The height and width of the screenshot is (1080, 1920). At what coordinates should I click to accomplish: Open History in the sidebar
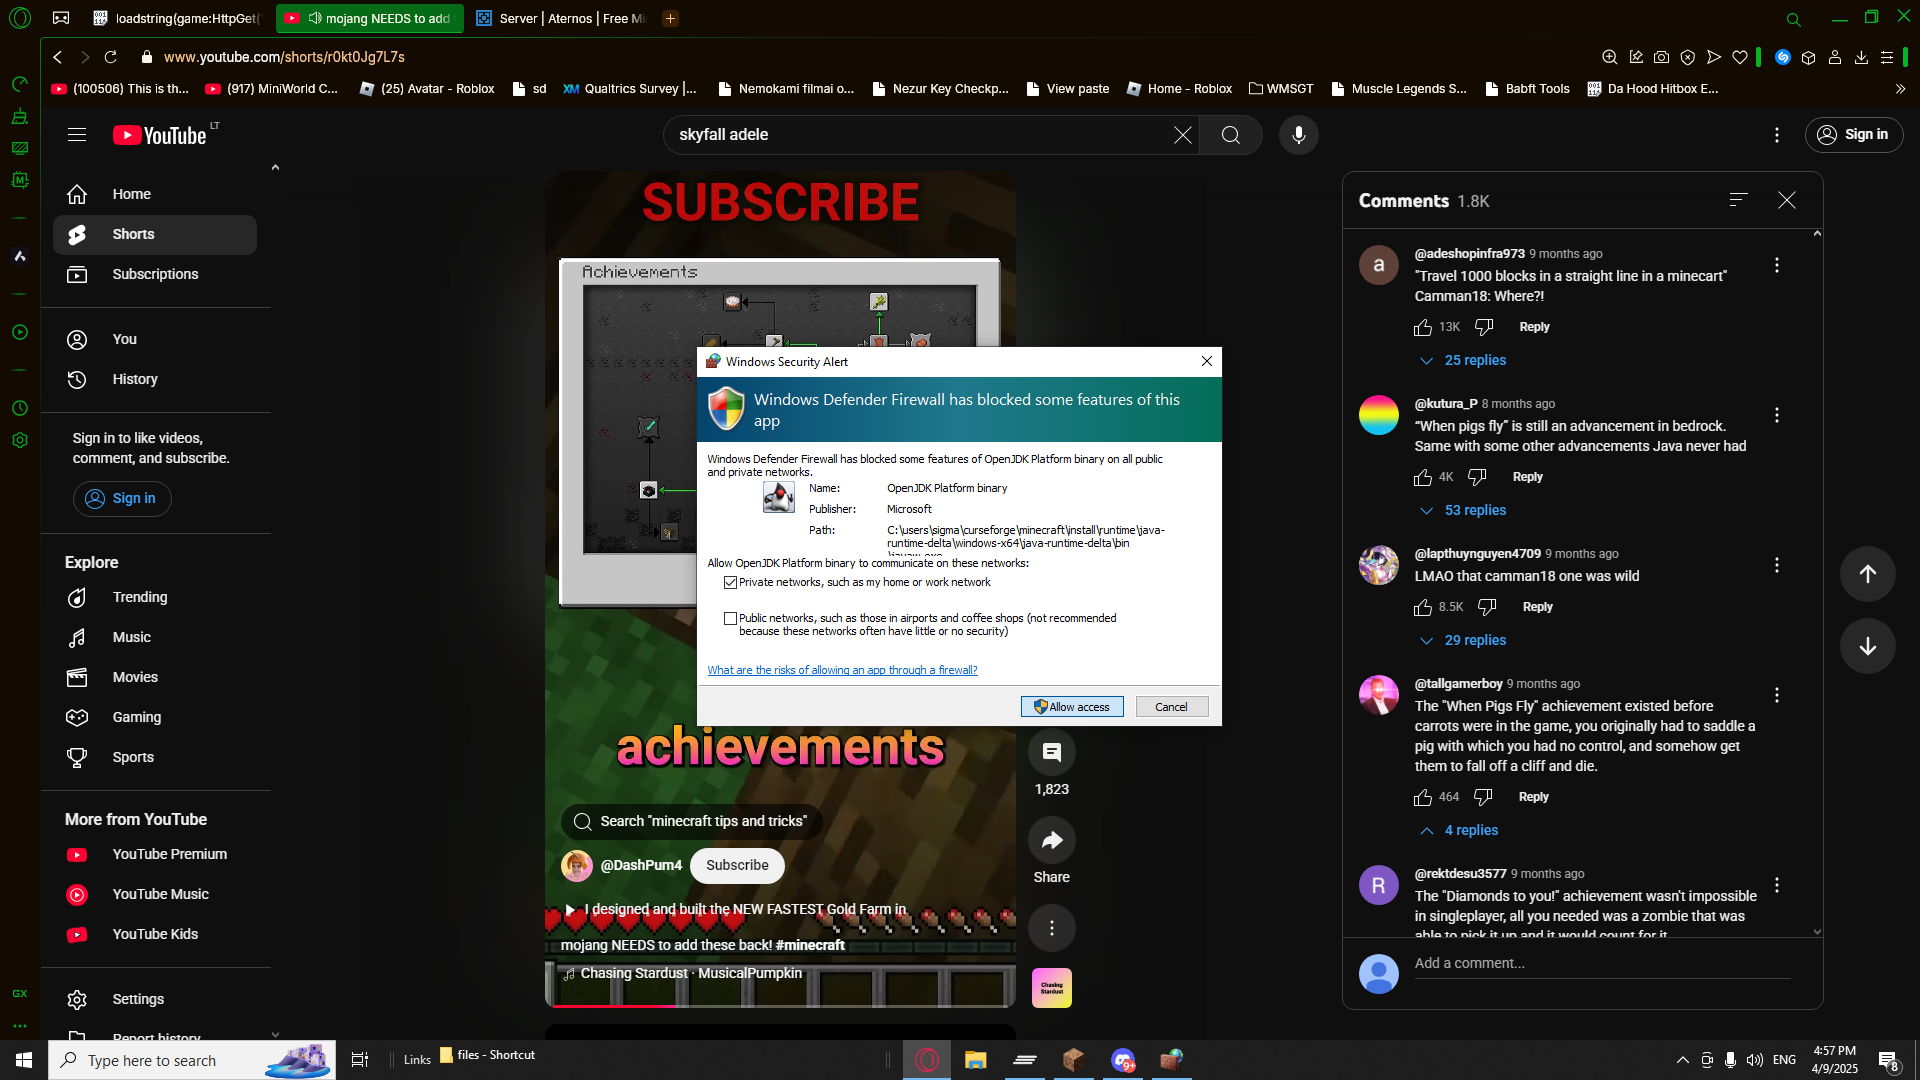[155, 379]
